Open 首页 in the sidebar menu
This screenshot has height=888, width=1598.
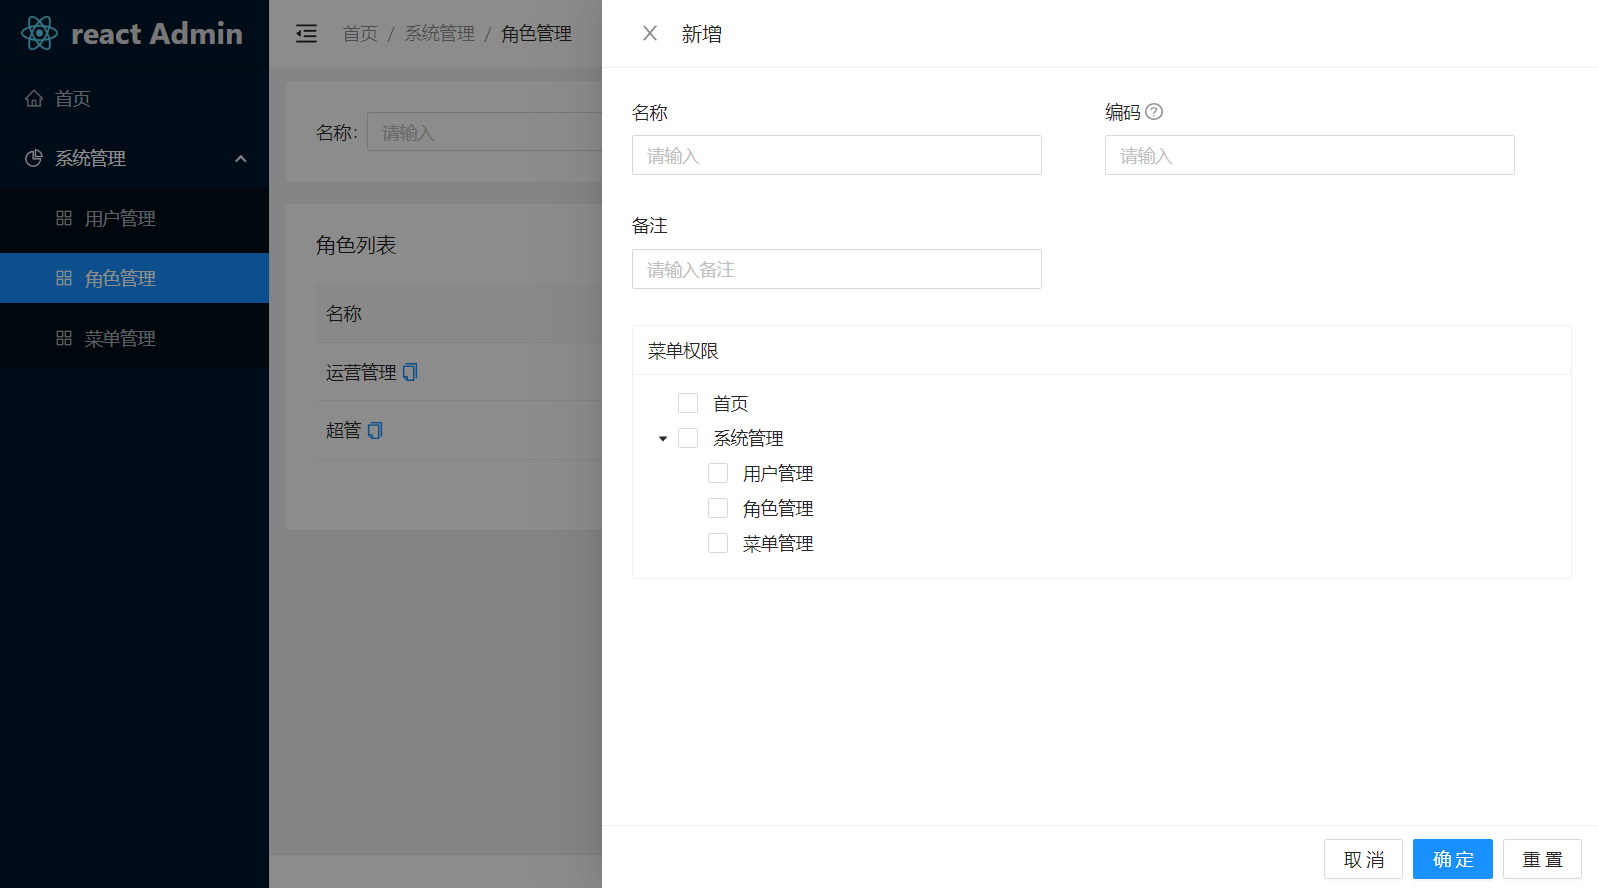click(x=134, y=98)
